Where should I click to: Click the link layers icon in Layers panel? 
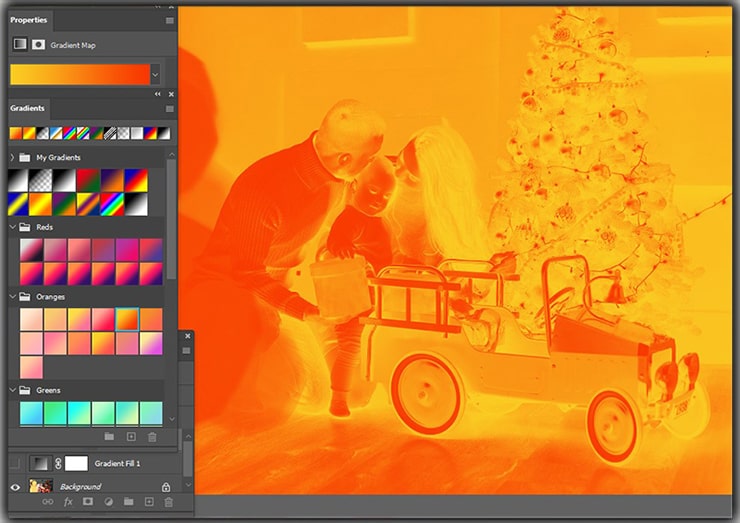coord(48,502)
